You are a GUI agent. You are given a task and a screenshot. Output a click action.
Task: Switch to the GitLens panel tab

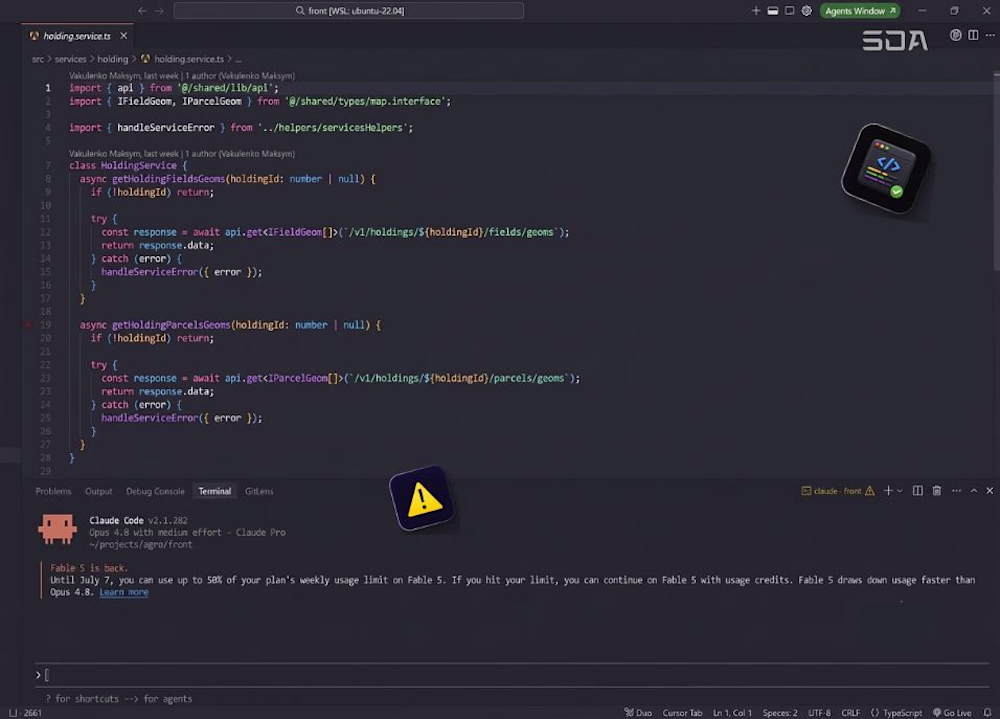click(x=259, y=491)
